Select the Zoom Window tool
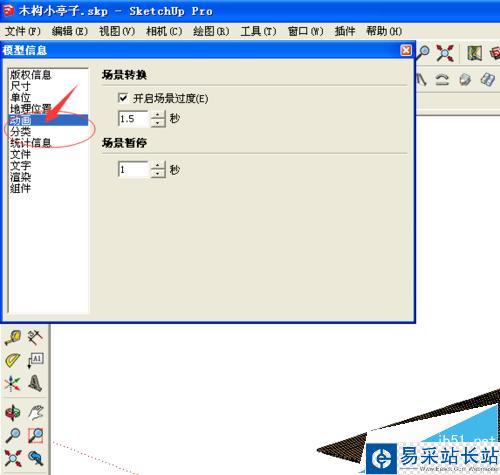The image size is (500, 475). click(x=35, y=435)
